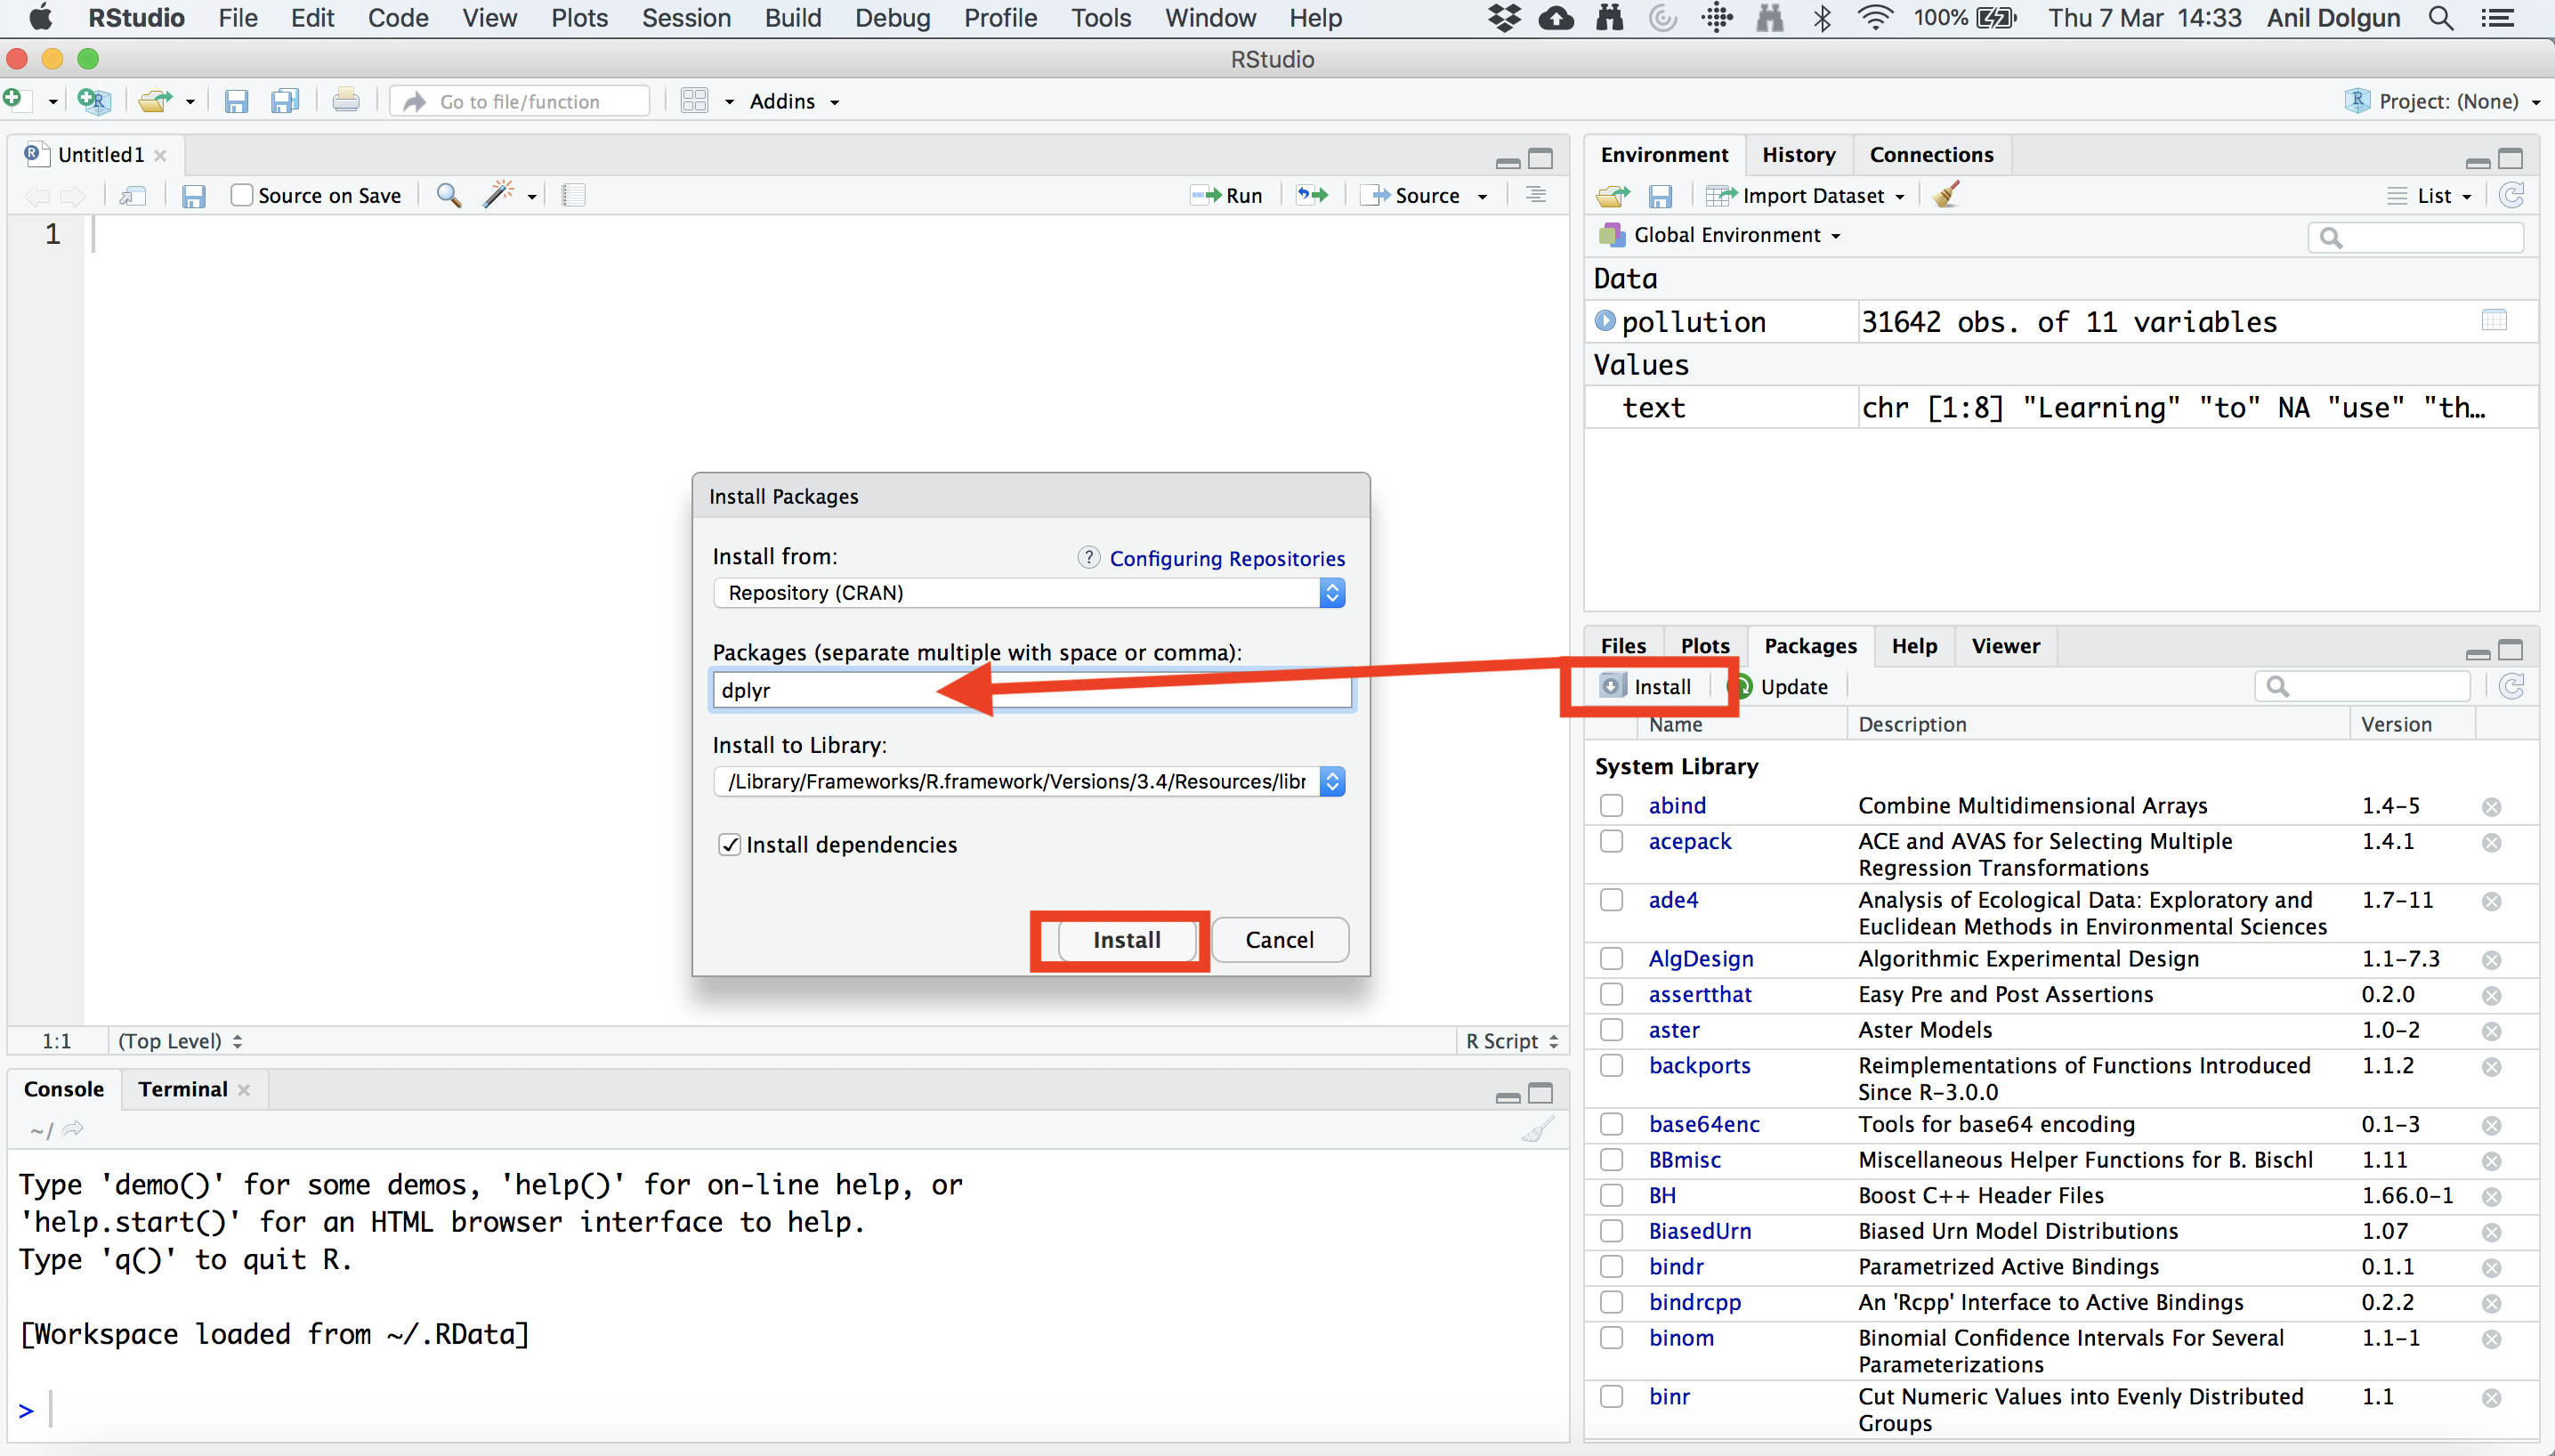Viewport: 2555px width, 1456px height.
Task: Remove the abind package via x icon
Action: pos(2492,807)
